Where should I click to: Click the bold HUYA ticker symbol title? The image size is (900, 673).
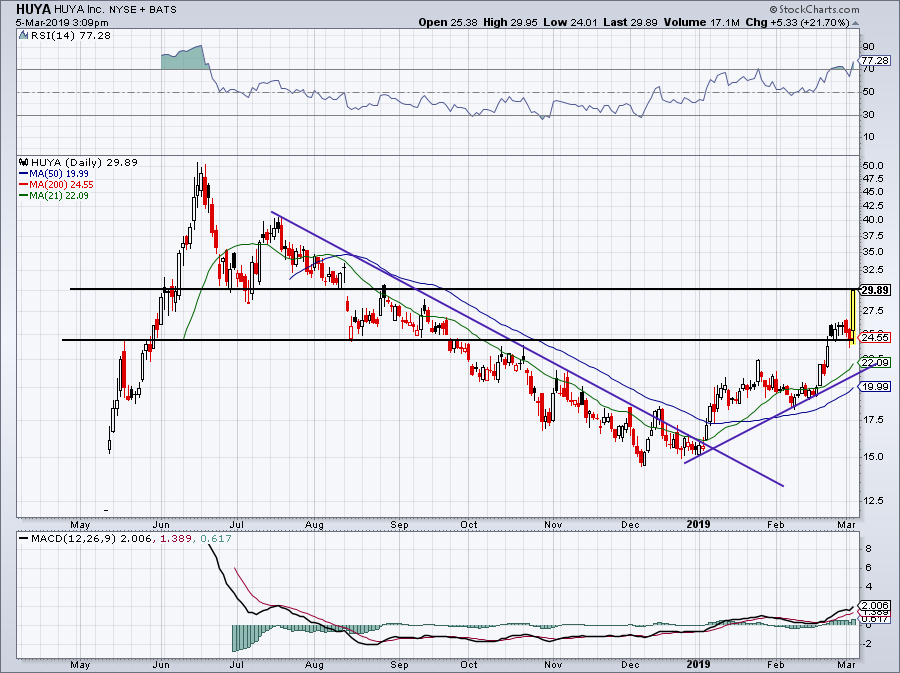(34, 9)
